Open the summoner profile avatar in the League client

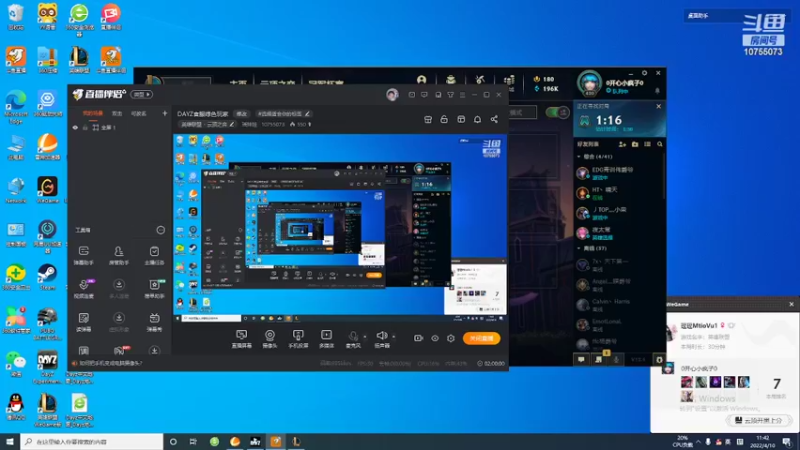[x=589, y=83]
